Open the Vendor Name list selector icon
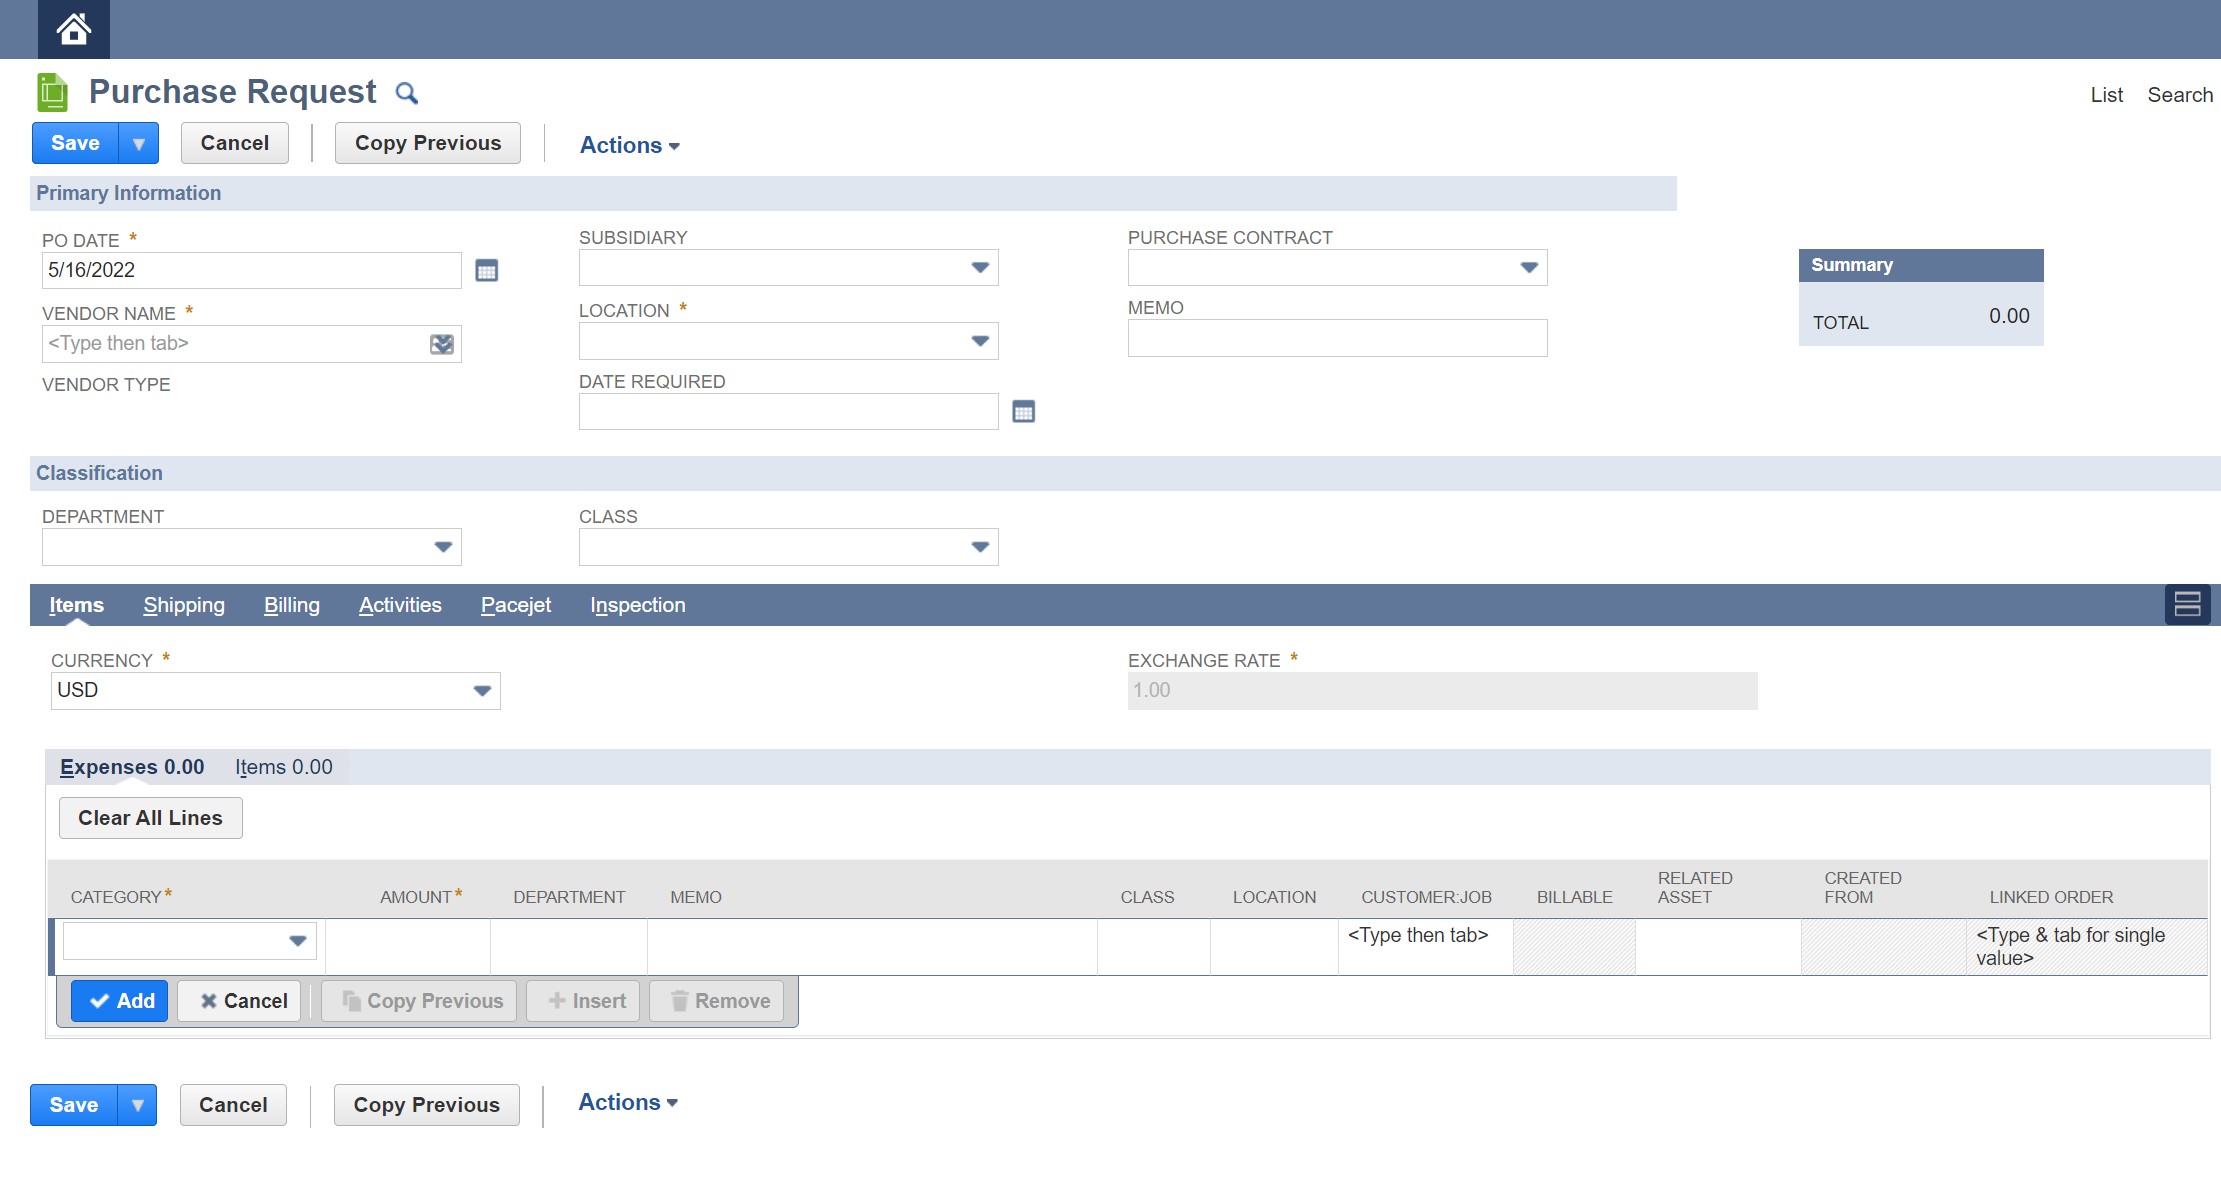 click(x=440, y=343)
